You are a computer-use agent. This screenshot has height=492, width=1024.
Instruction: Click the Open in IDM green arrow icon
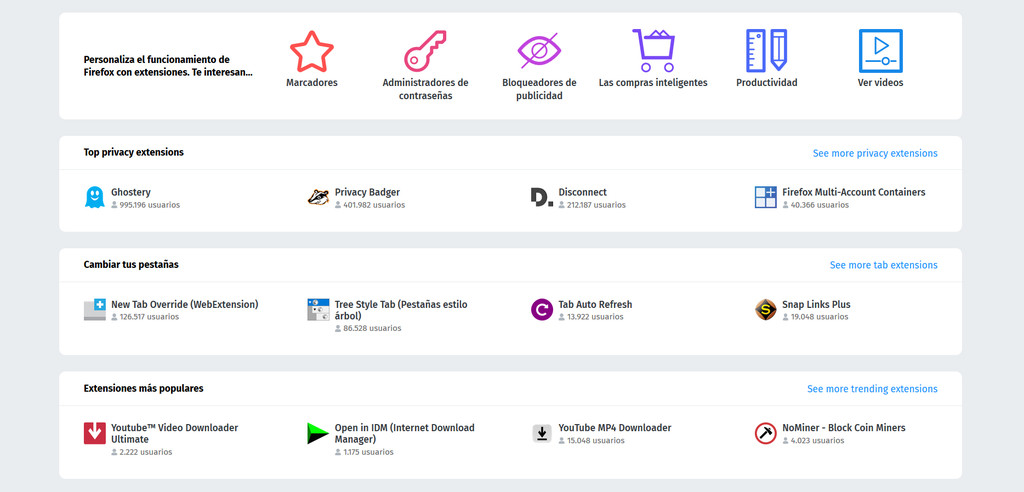tap(318, 433)
